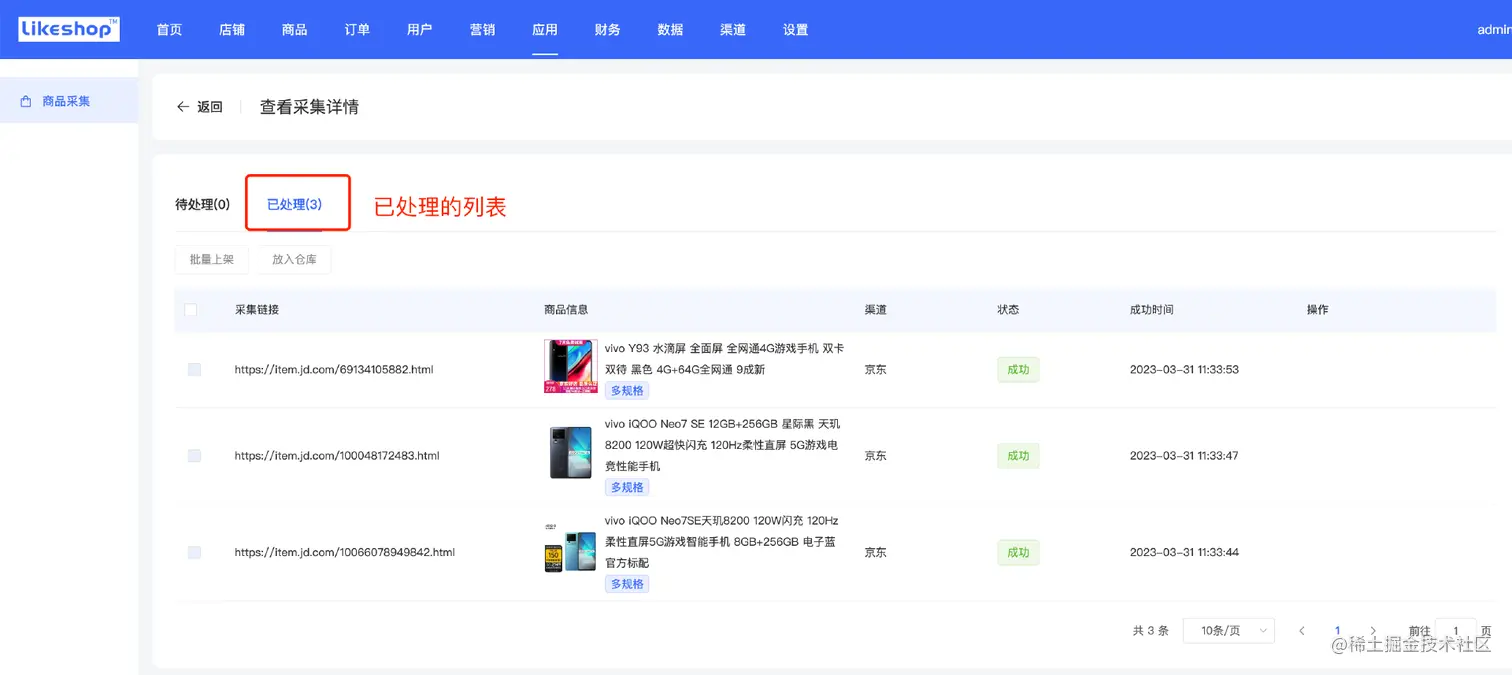Go to next page arrow in pagination

[1373, 631]
